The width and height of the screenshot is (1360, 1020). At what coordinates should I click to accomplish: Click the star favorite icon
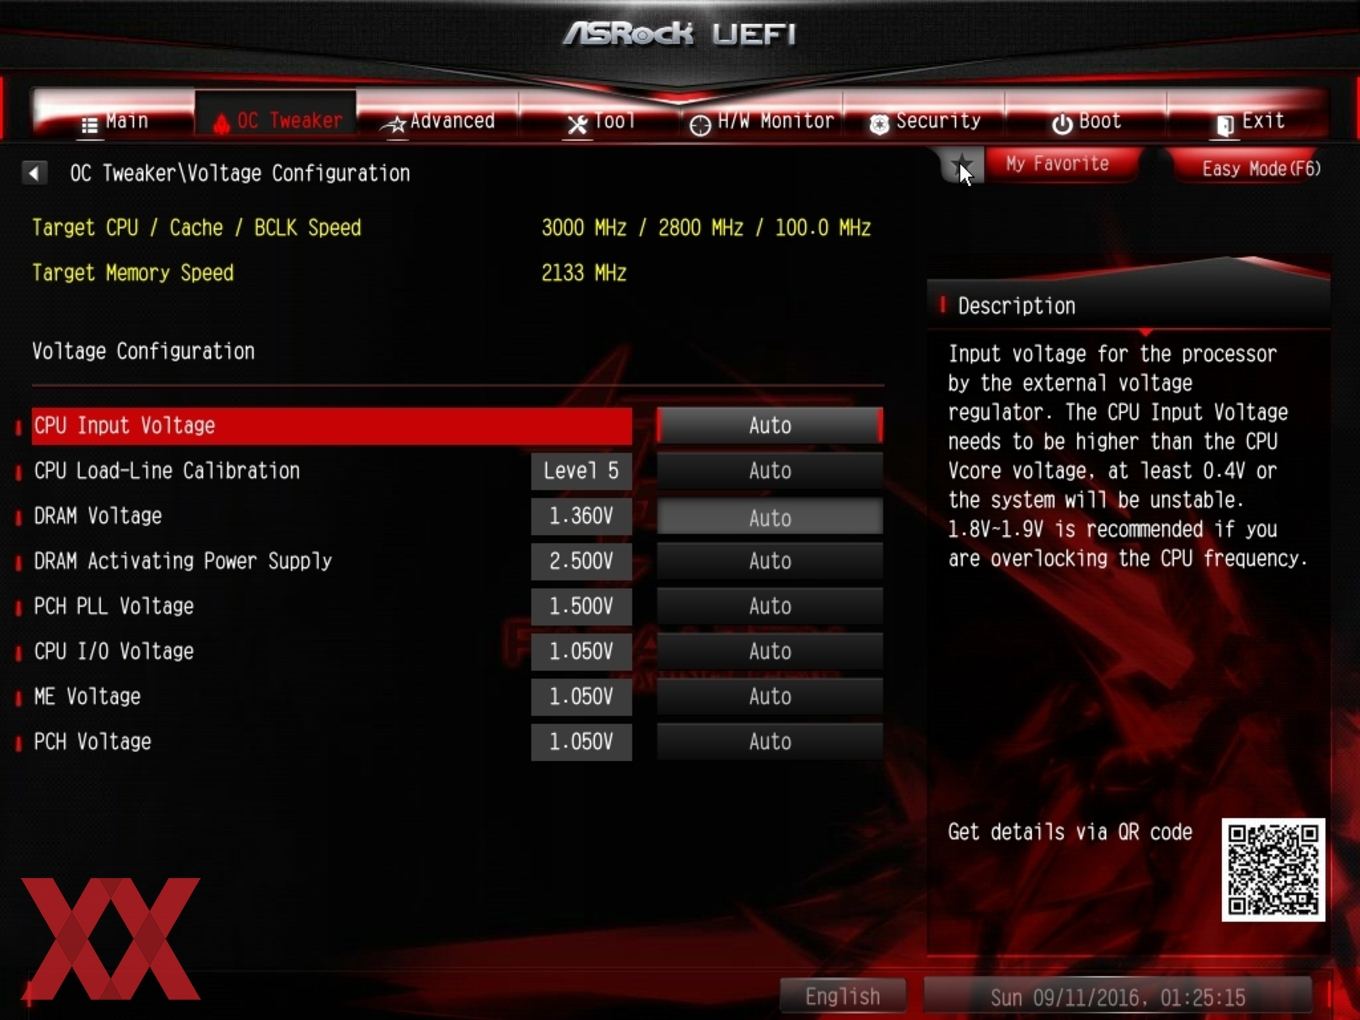point(962,166)
